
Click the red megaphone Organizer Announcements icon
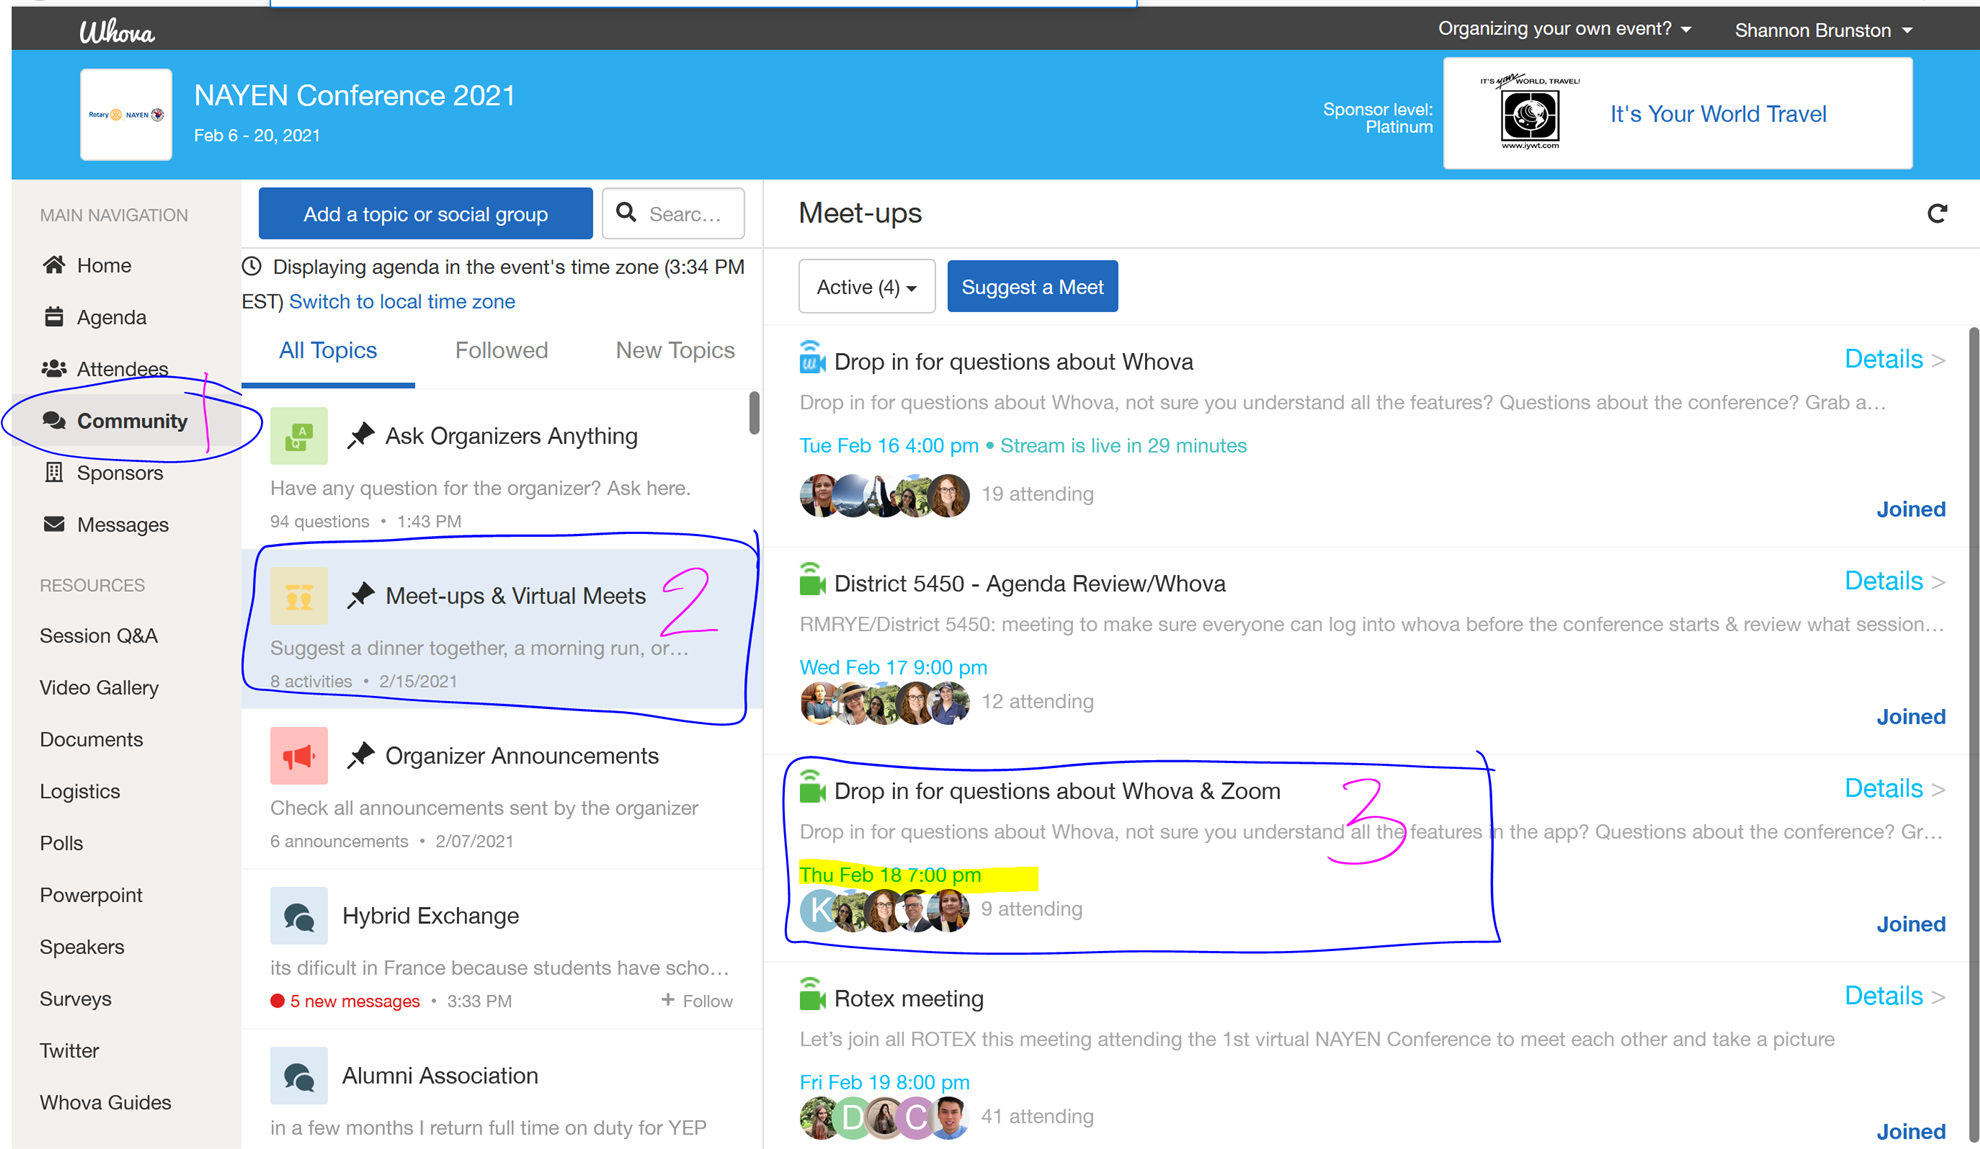tap(298, 756)
